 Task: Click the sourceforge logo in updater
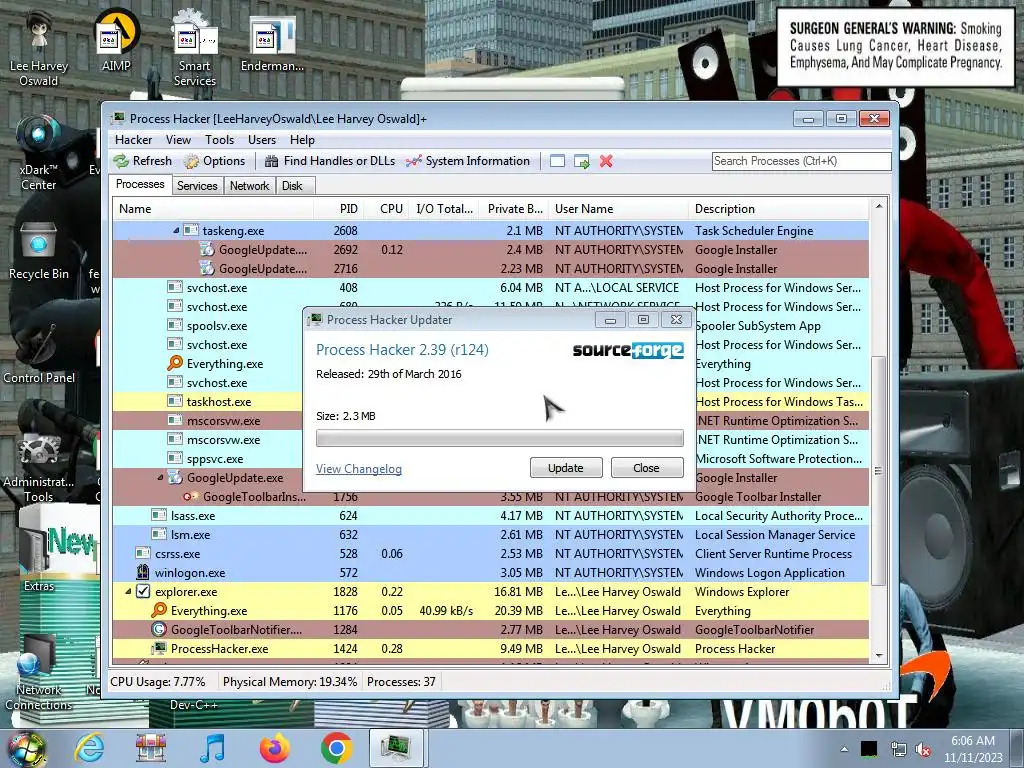click(628, 351)
